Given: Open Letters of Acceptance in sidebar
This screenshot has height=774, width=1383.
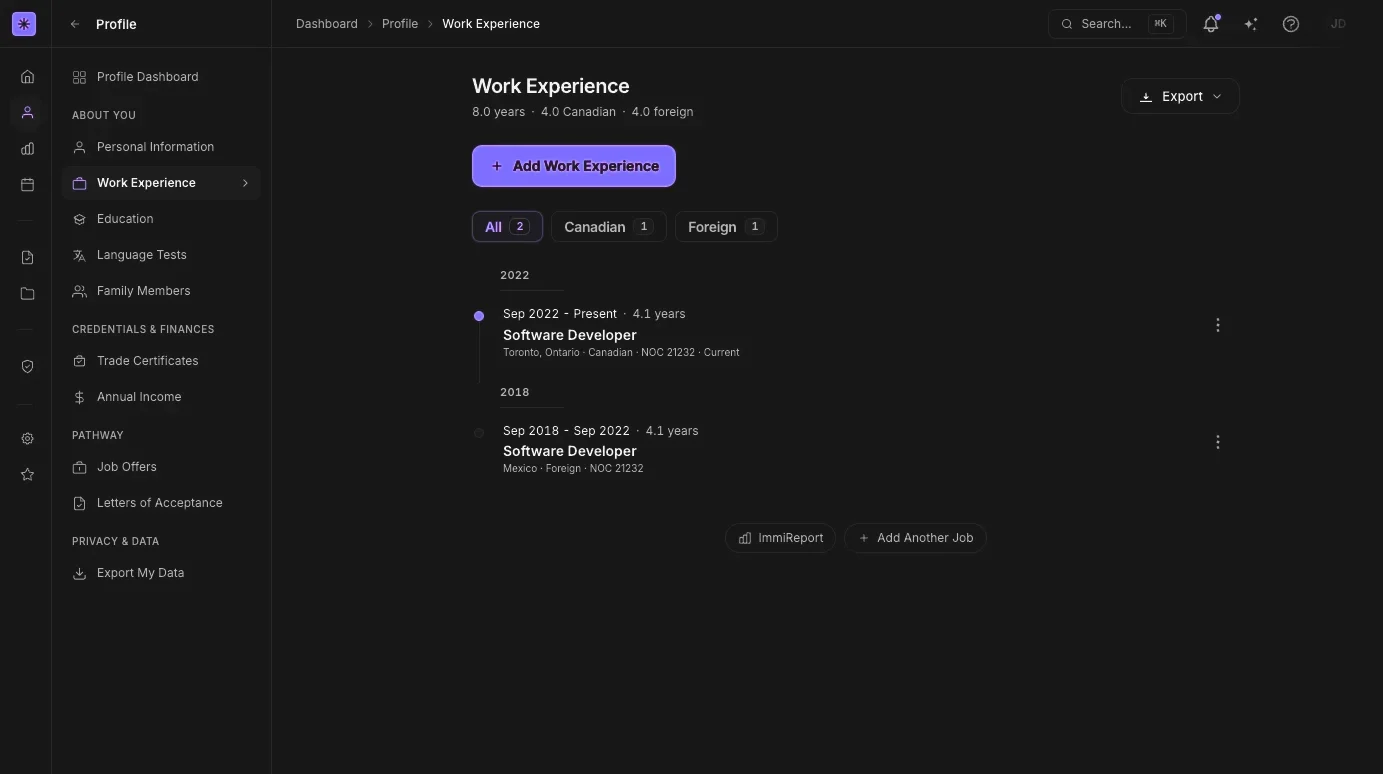Looking at the screenshot, I should (x=161, y=503).
